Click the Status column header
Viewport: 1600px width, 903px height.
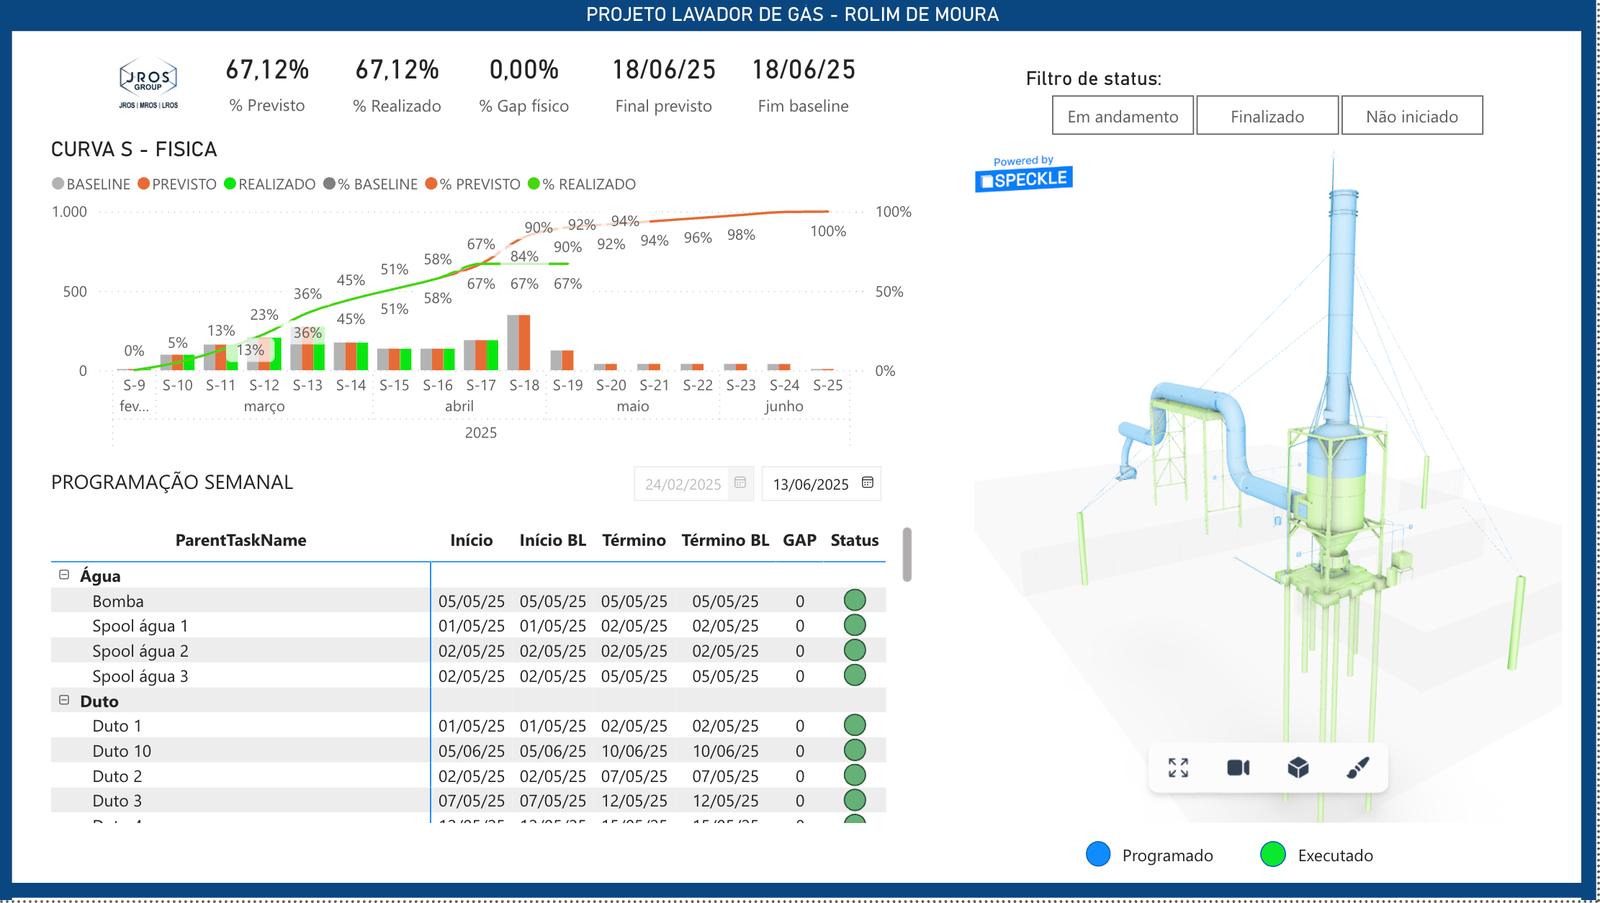[854, 540]
